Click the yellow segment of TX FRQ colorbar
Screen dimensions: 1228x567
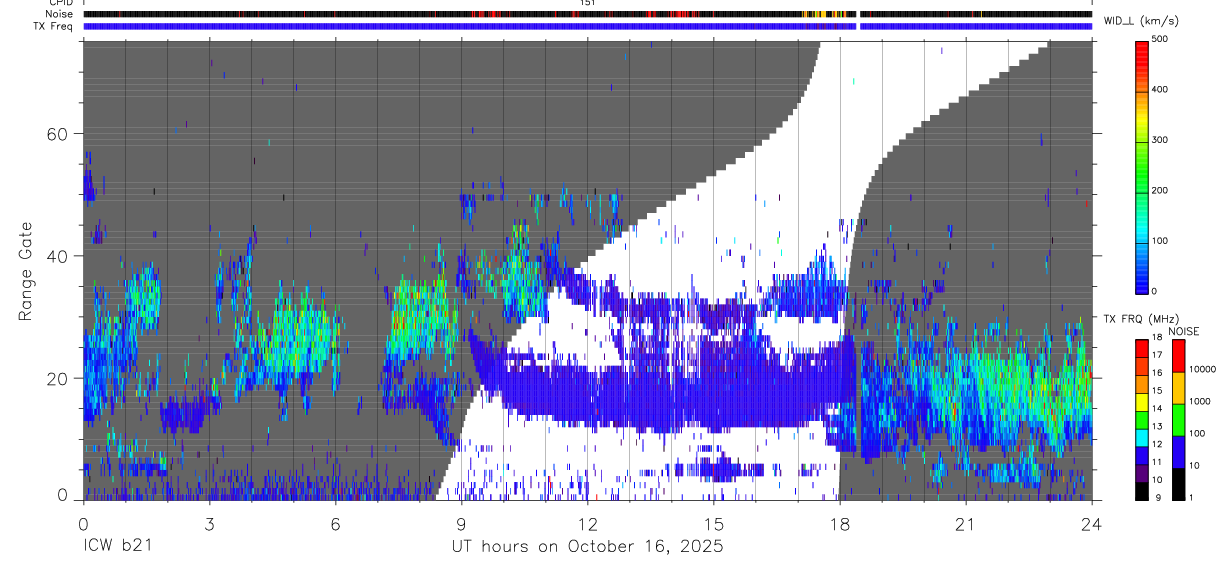pos(1143,401)
